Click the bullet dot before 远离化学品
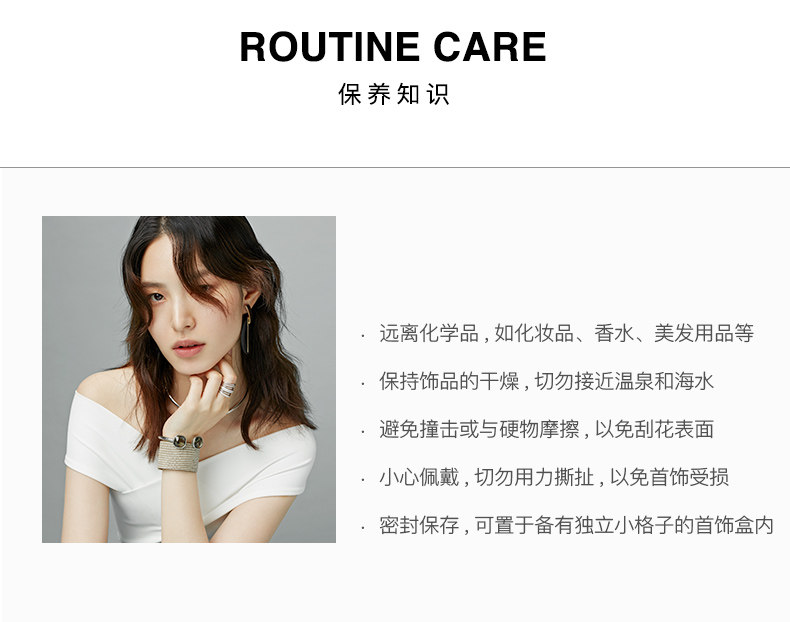The image size is (790, 622). click(x=362, y=336)
